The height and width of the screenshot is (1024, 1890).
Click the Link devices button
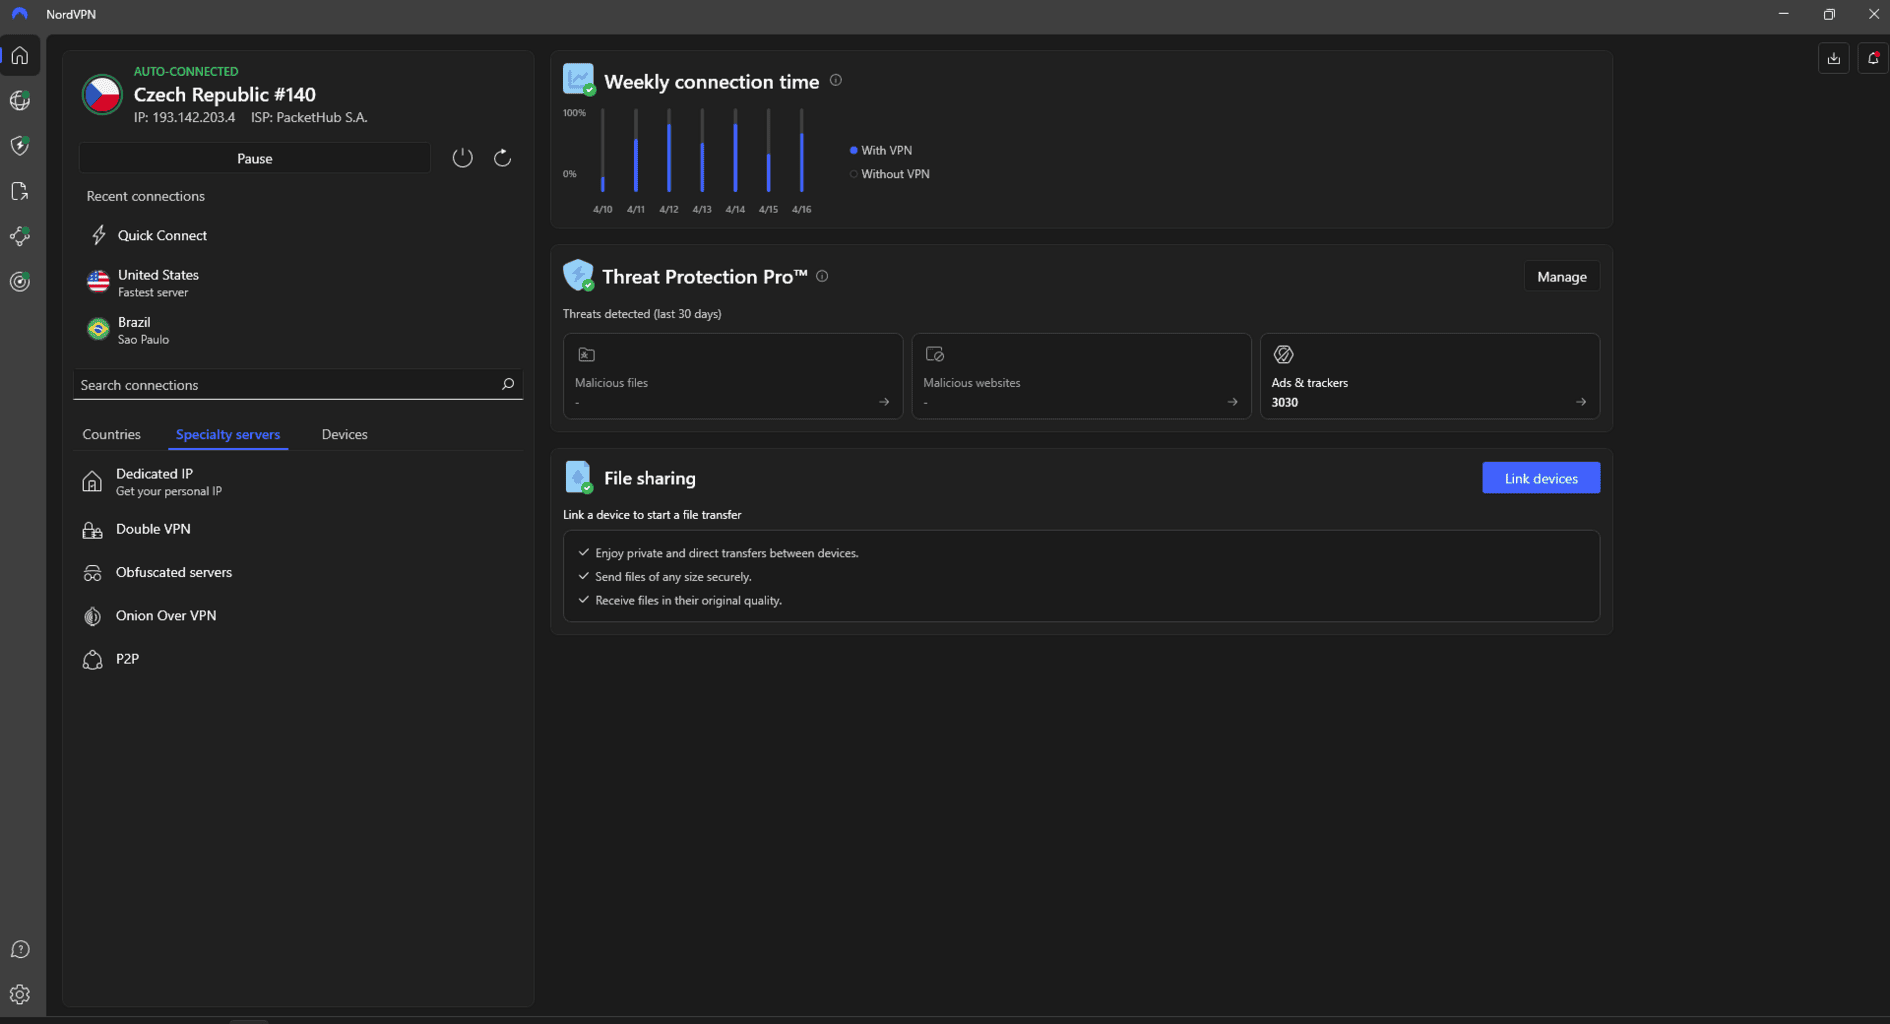[1540, 478]
